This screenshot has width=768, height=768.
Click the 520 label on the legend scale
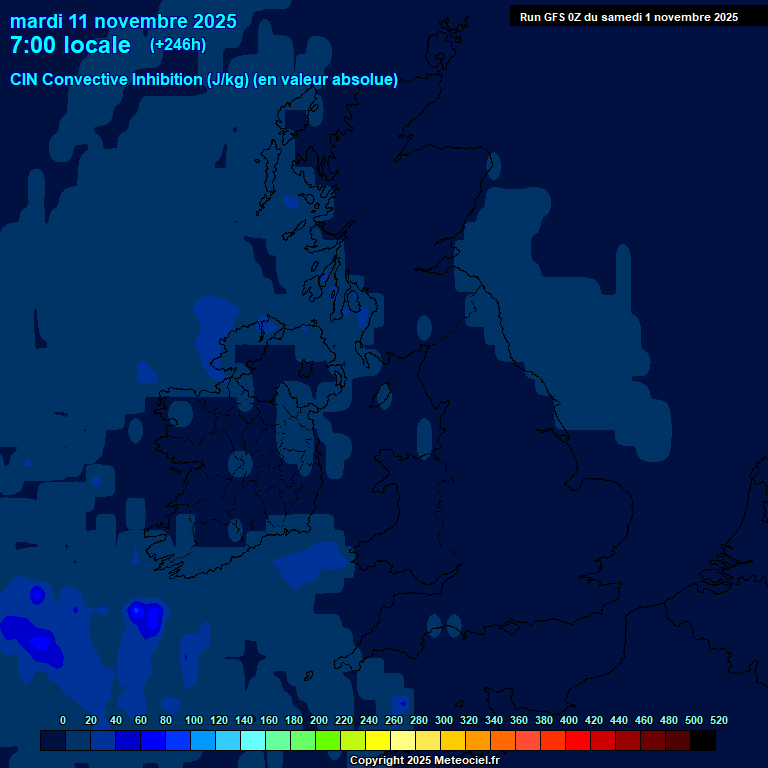[x=718, y=720]
